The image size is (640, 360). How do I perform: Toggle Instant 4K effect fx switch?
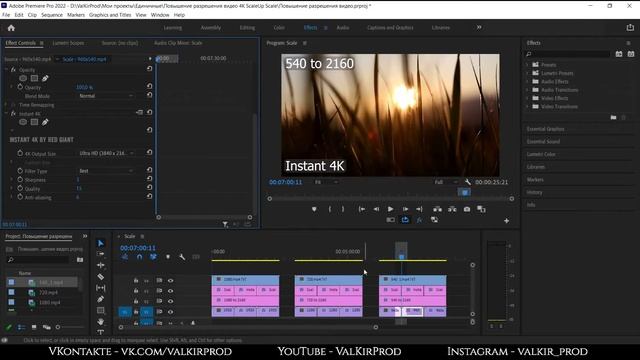[13, 113]
